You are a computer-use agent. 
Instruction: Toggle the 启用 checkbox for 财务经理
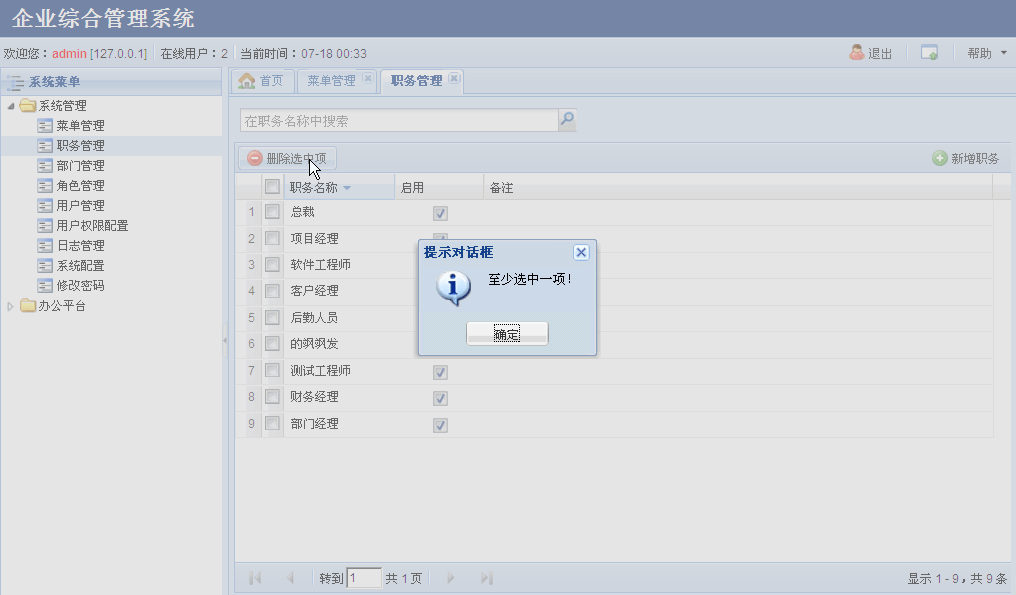[440, 398]
